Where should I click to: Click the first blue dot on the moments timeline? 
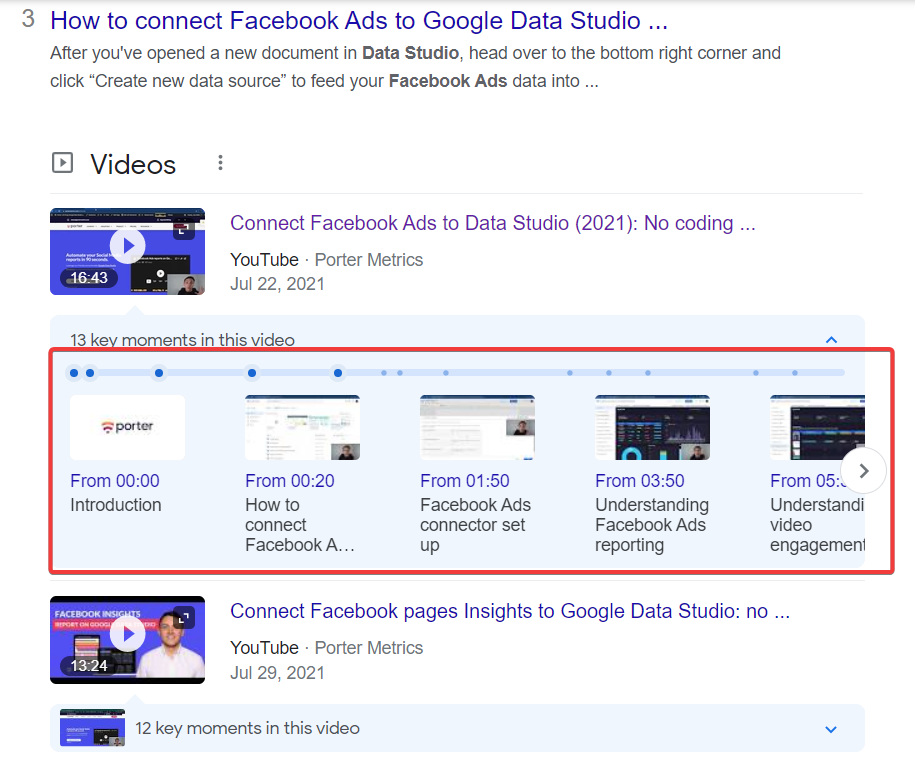[x=74, y=372]
